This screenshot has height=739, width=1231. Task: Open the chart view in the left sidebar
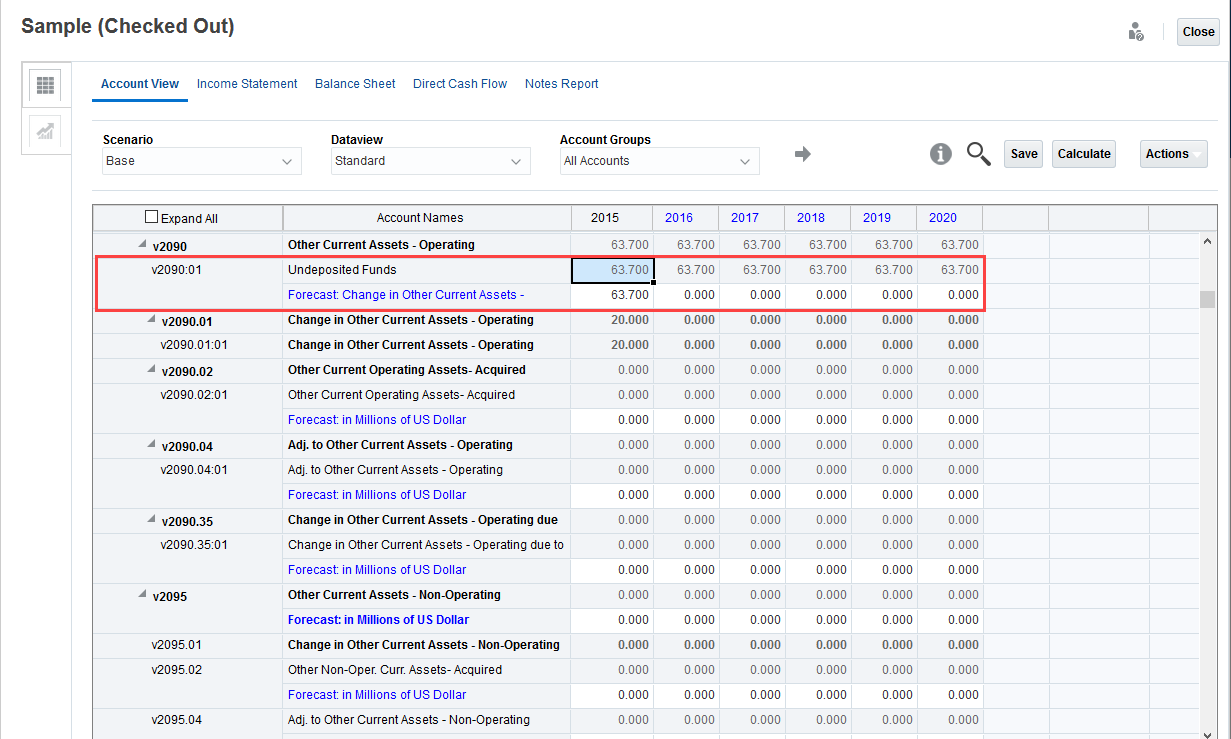point(45,131)
